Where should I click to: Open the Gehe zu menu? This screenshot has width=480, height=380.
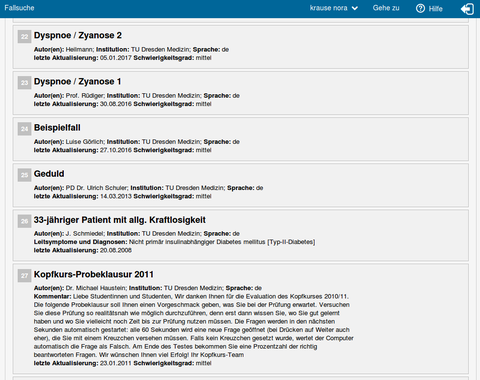(386, 8)
